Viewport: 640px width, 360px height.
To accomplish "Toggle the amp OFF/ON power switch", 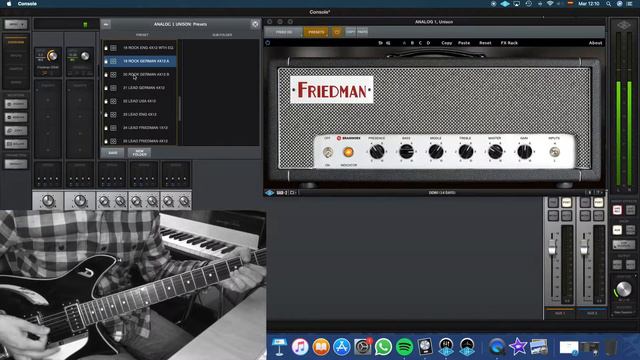I will click(328, 152).
